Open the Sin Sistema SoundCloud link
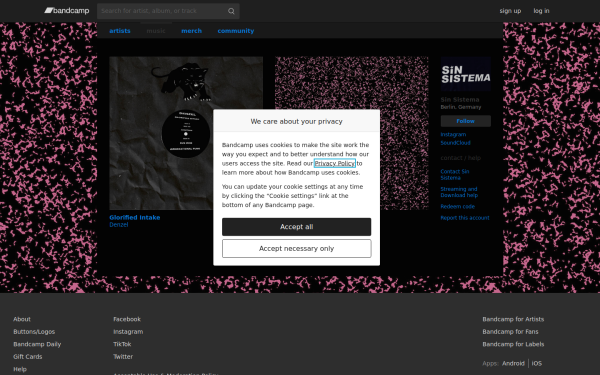 tap(455, 143)
